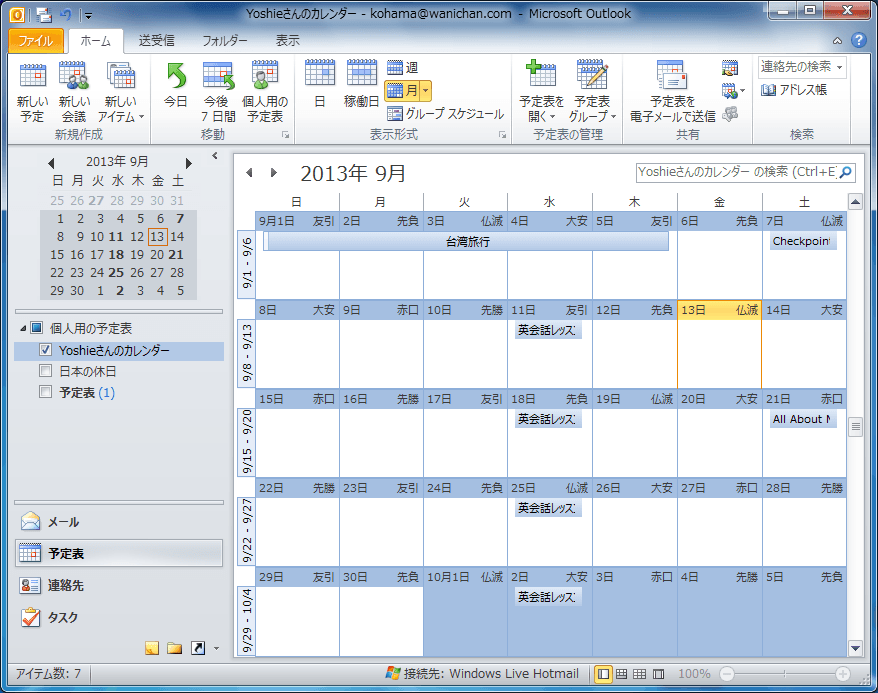Click next month arrow in date navigator
Image resolution: width=878 pixels, height=693 pixels.
coord(189,163)
